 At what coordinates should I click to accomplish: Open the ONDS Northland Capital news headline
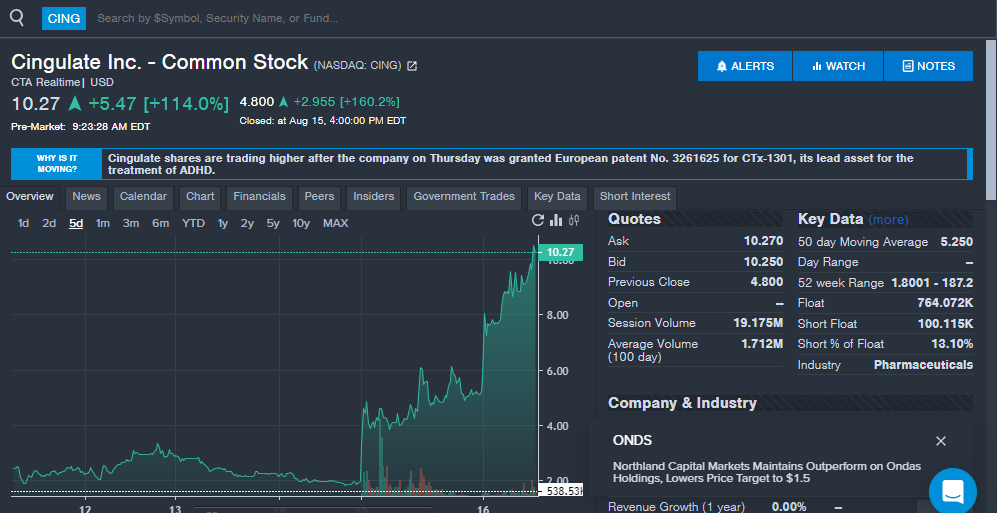point(767,472)
